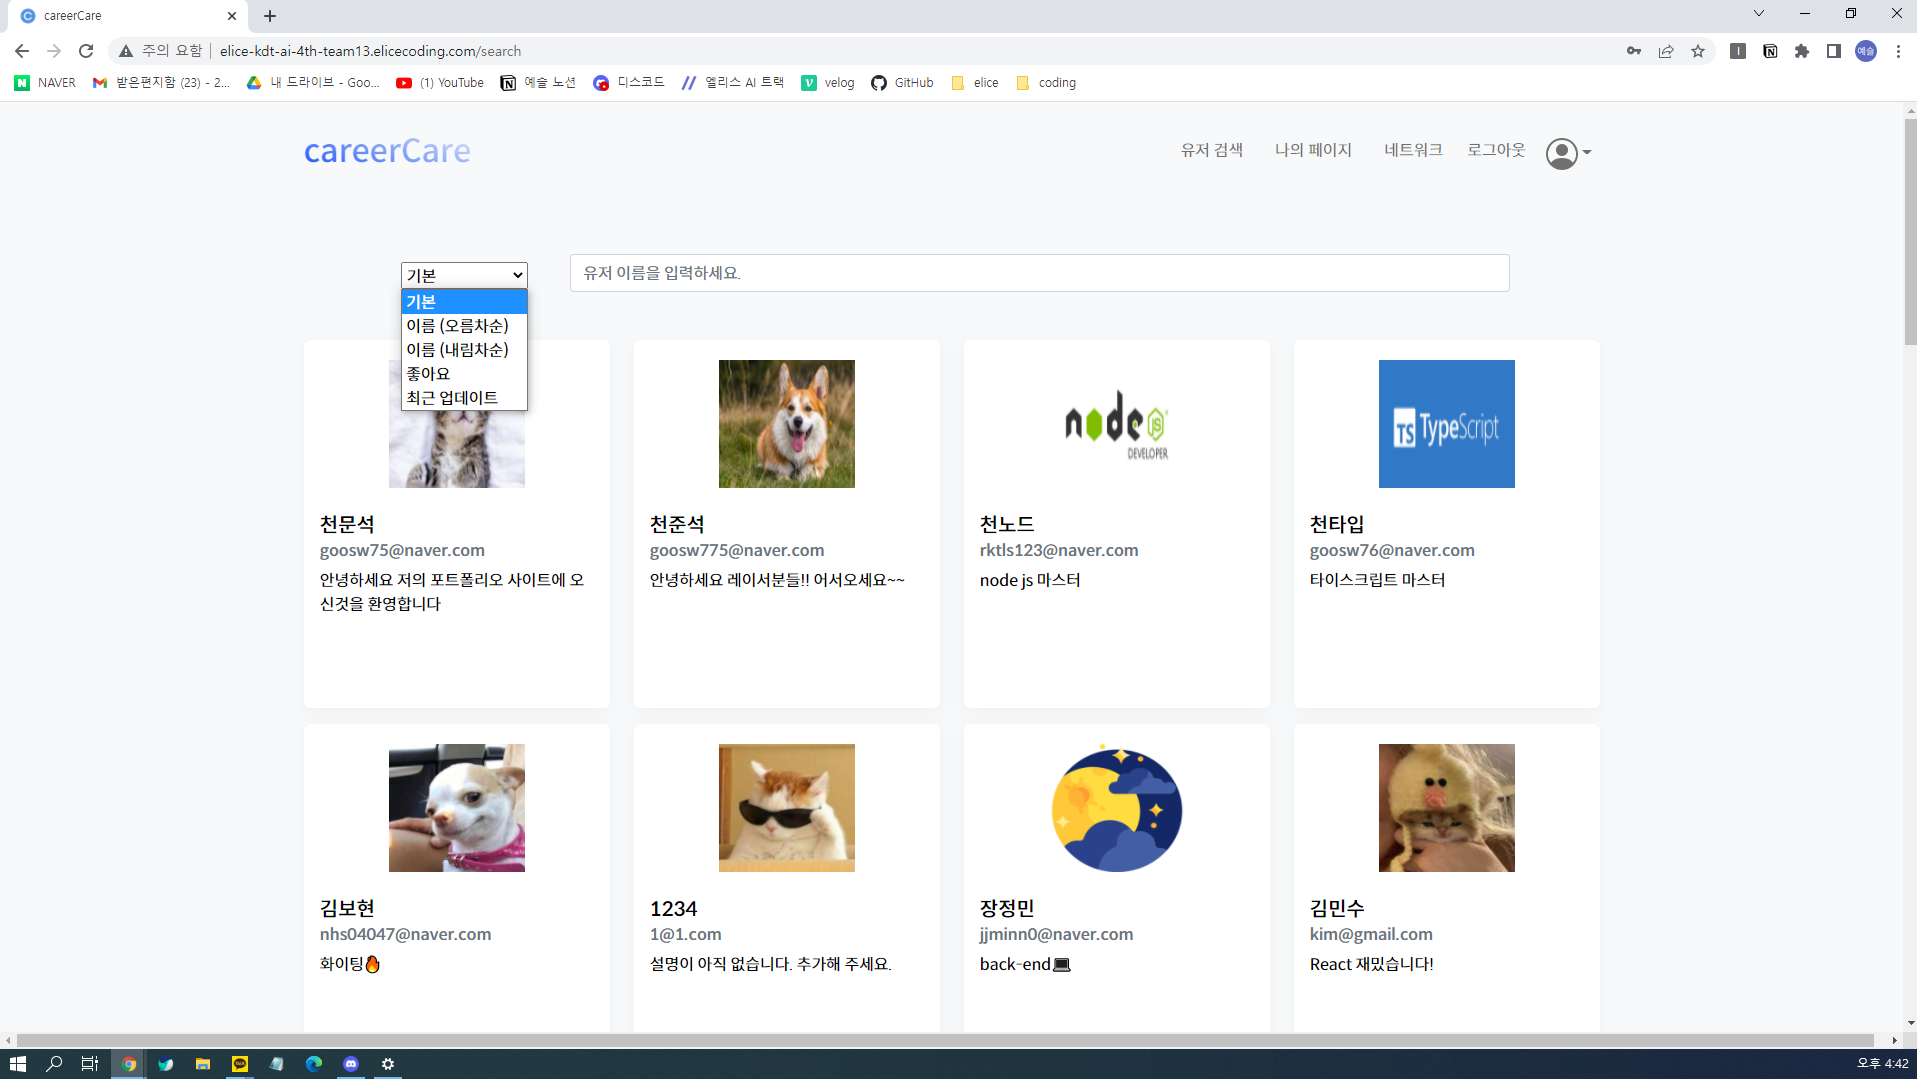Open the YouTube bookmark
Viewport: 1917px width, 1079px height.
click(x=440, y=83)
